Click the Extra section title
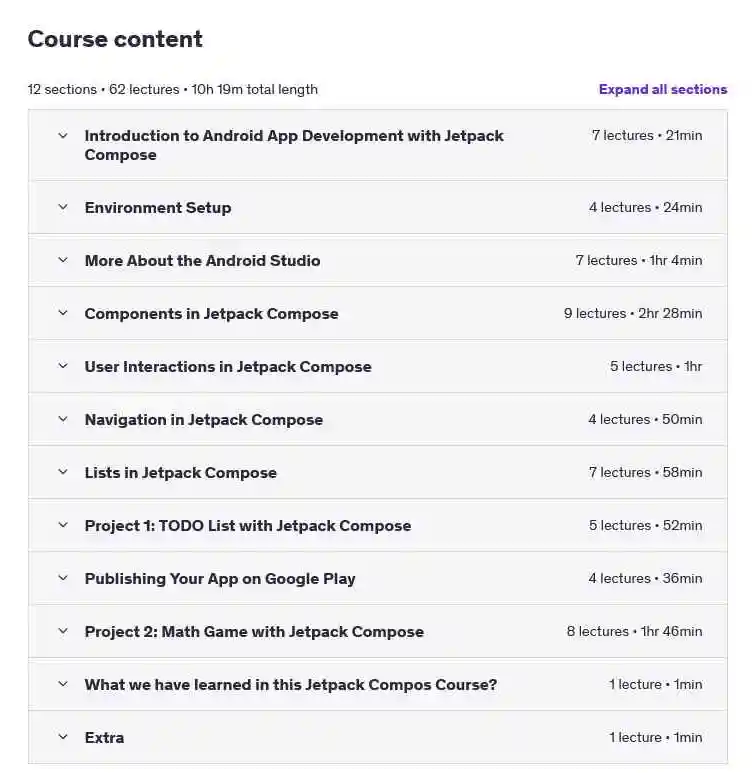 (104, 738)
